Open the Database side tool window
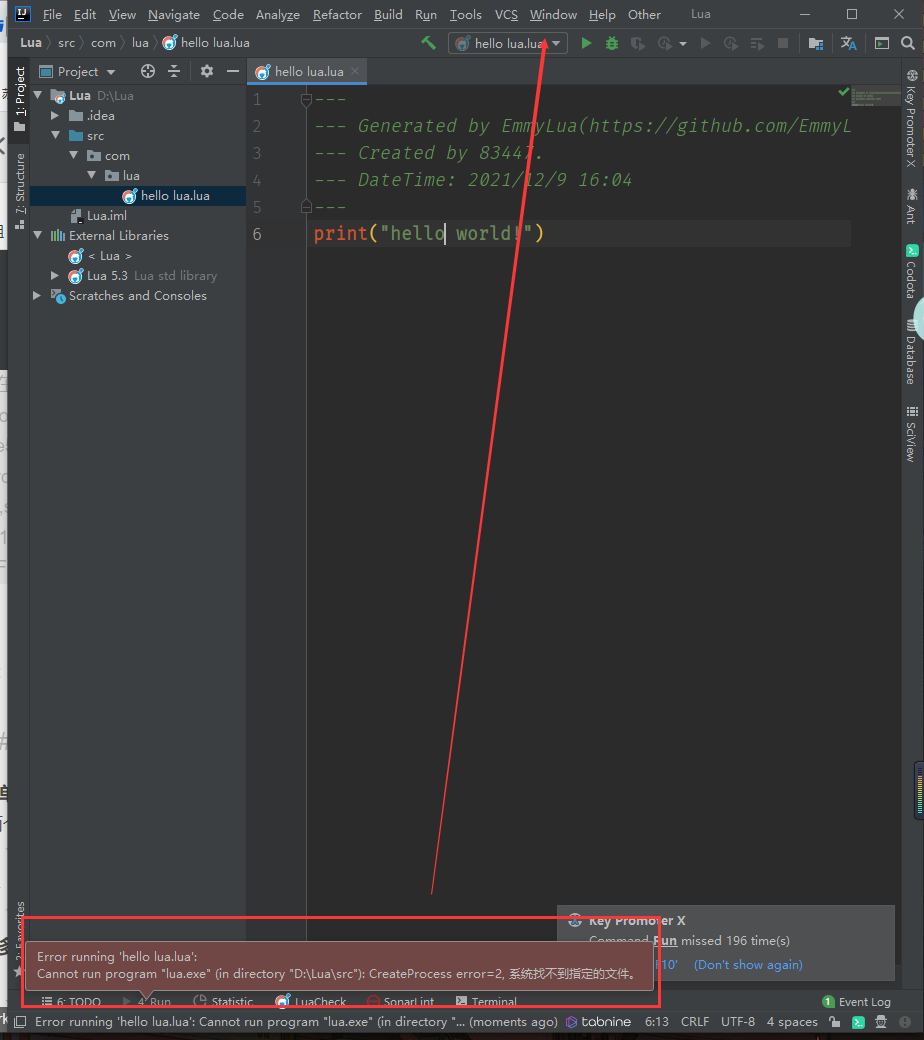This screenshot has width=924, height=1040. pos(911,352)
